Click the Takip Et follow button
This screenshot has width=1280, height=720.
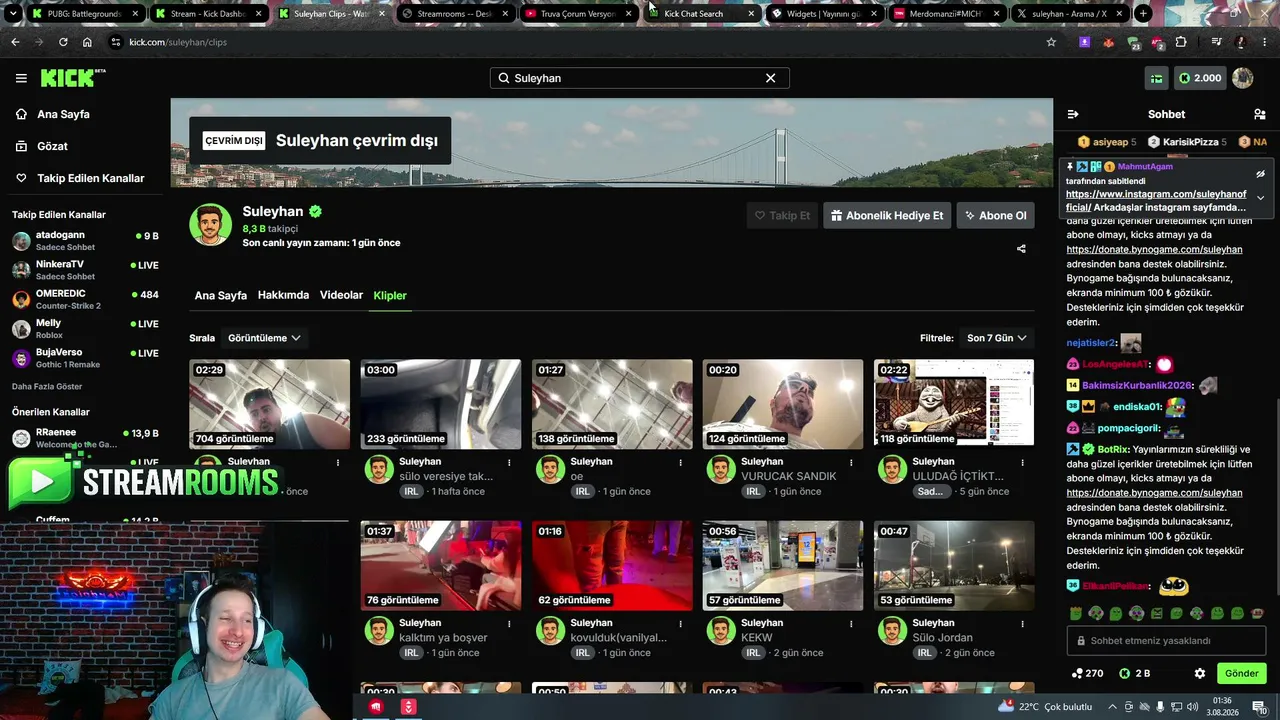coord(782,215)
